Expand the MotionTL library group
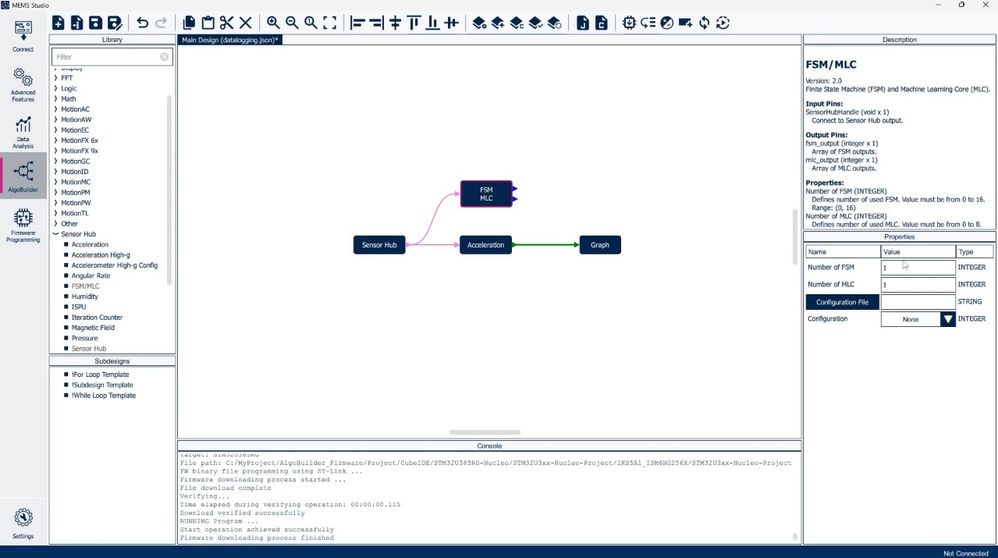The width and height of the screenshot is (998, 558). tap(56, 213)
